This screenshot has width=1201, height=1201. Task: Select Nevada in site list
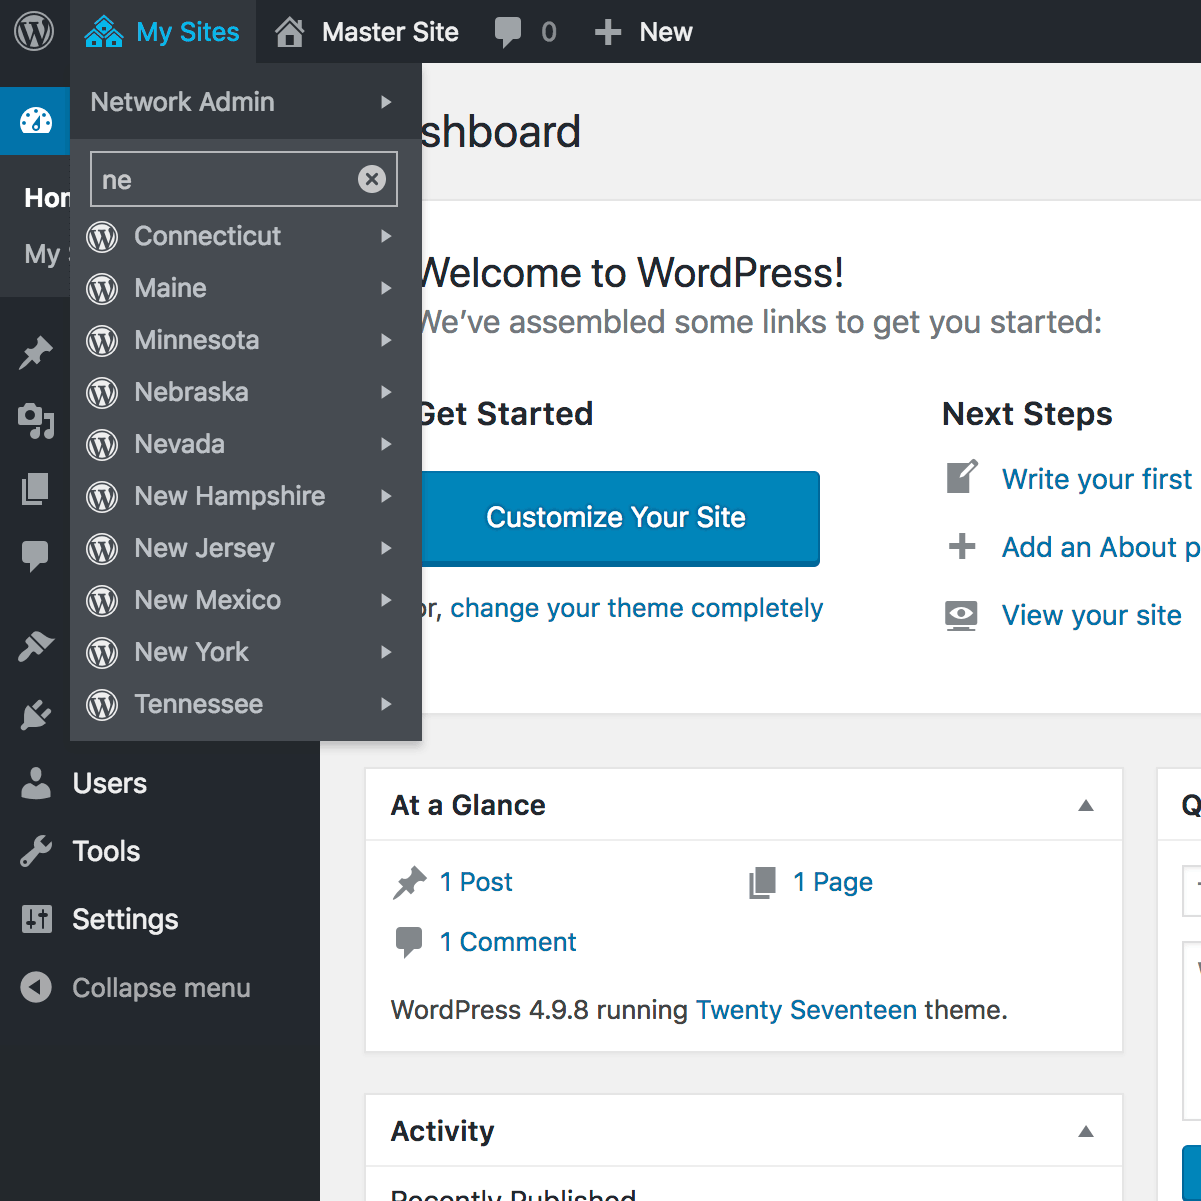coord(246,444)
